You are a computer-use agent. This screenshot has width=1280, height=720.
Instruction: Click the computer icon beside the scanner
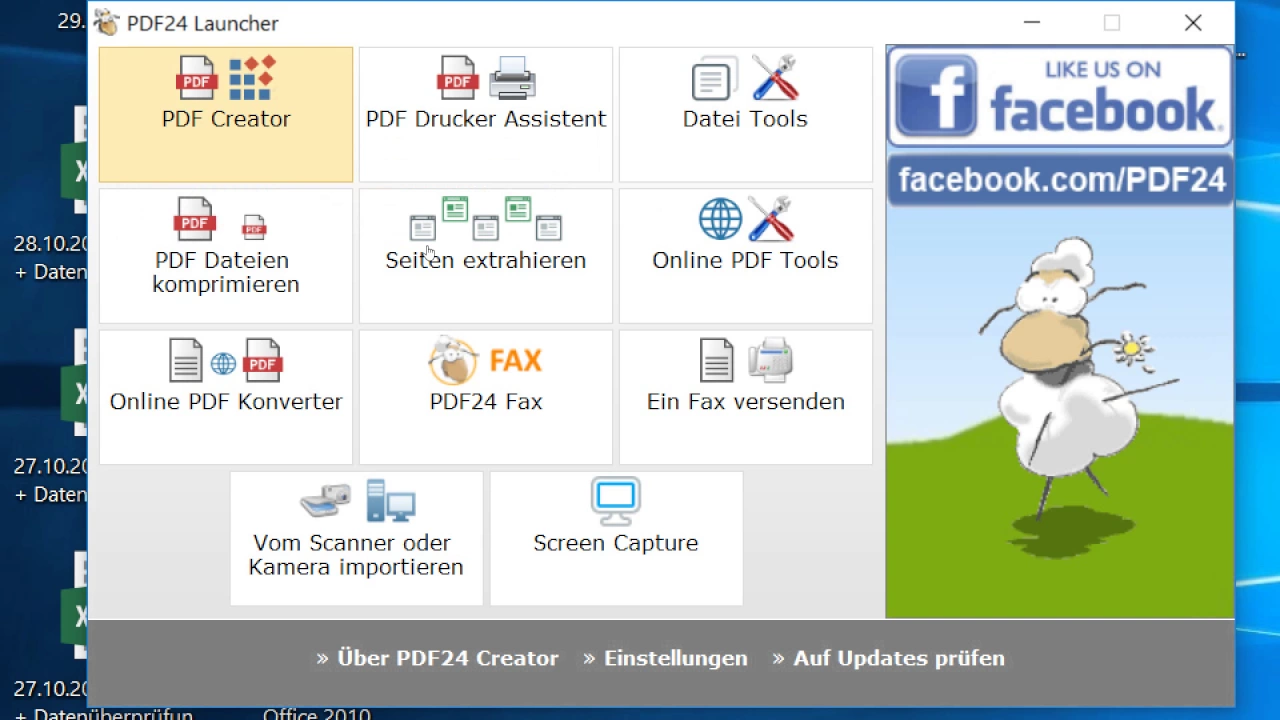[x=390, y=501]
